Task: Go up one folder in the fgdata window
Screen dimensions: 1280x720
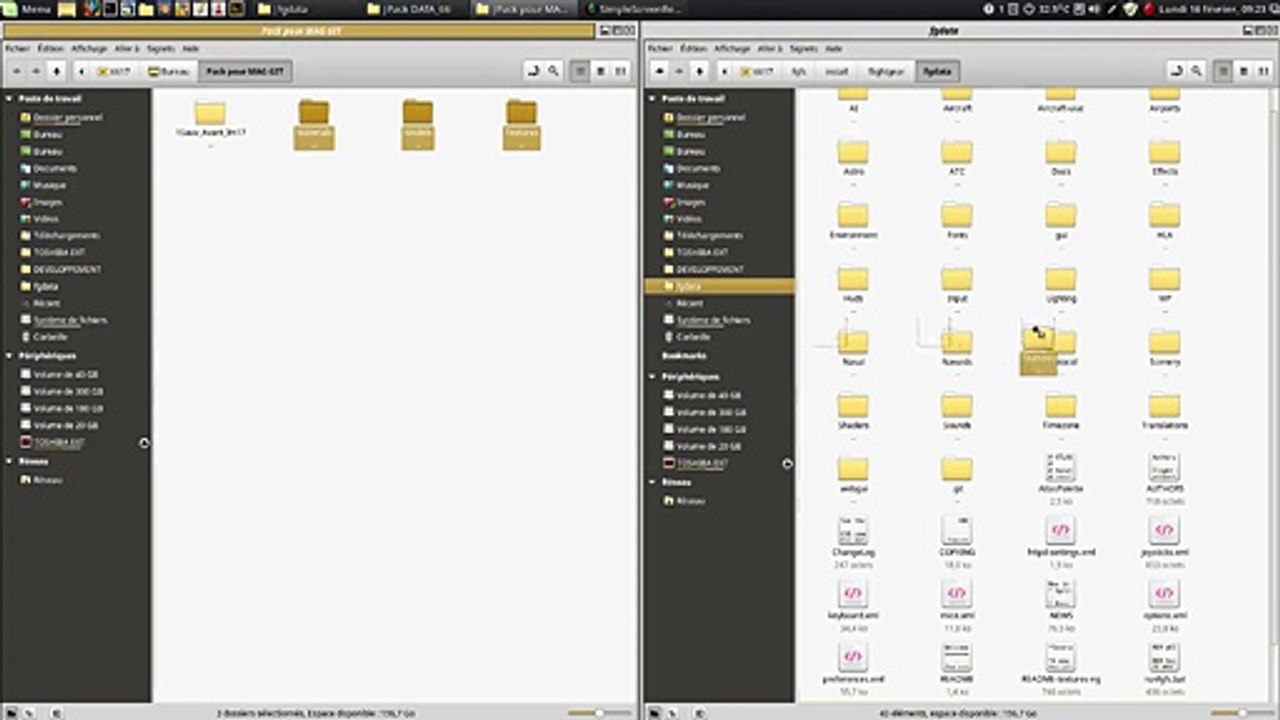Action: click(699, 71)
